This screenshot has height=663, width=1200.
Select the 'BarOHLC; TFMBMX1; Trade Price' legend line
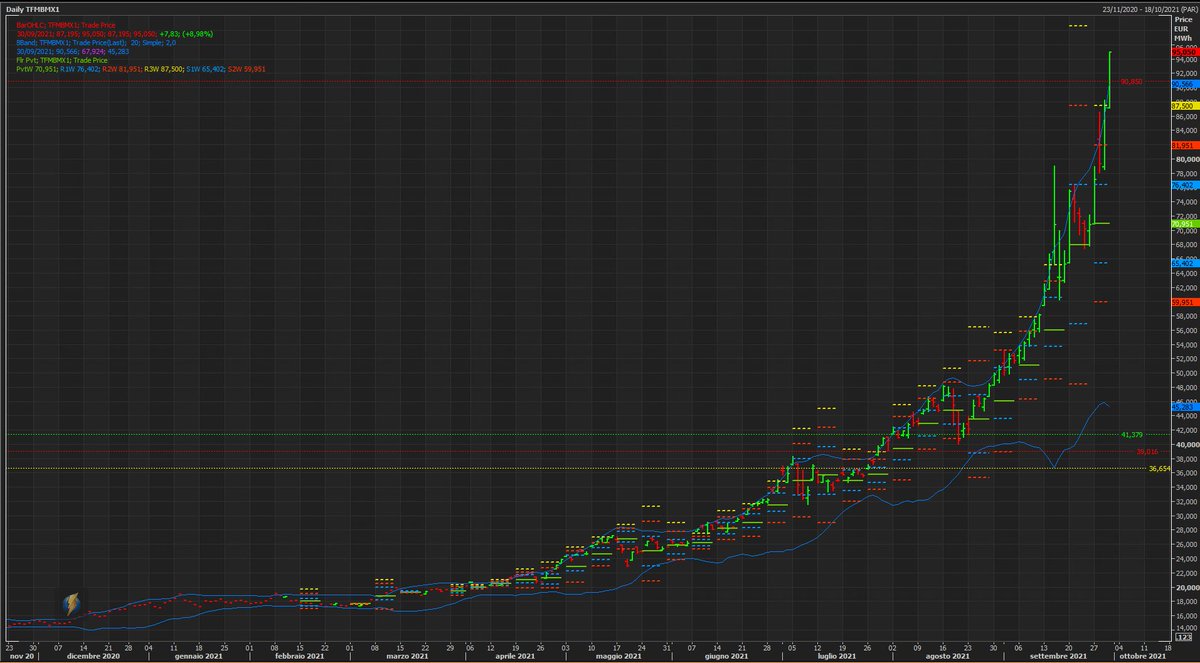pyautogui.click(x=66, y=25)
